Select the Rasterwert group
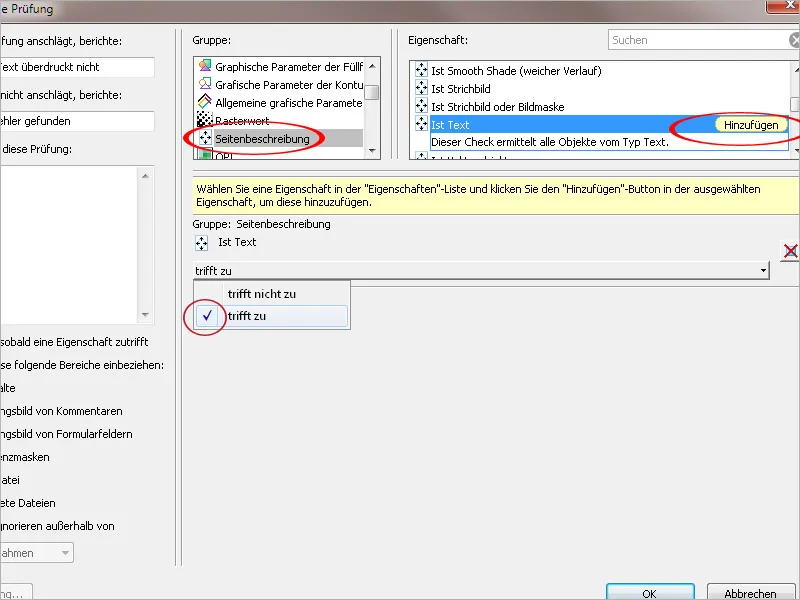This screenshot has height=600, width=800. coord(280,120)
